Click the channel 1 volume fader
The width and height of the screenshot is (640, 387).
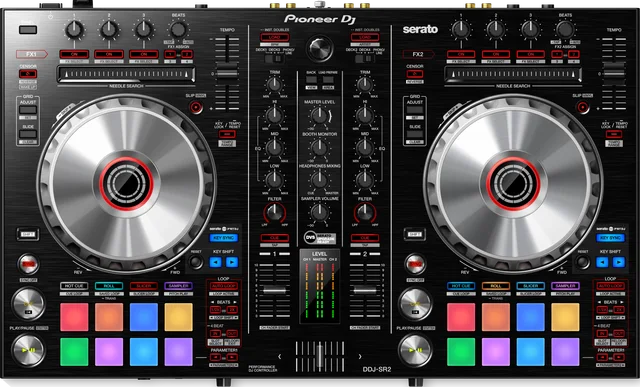[274, 290]
